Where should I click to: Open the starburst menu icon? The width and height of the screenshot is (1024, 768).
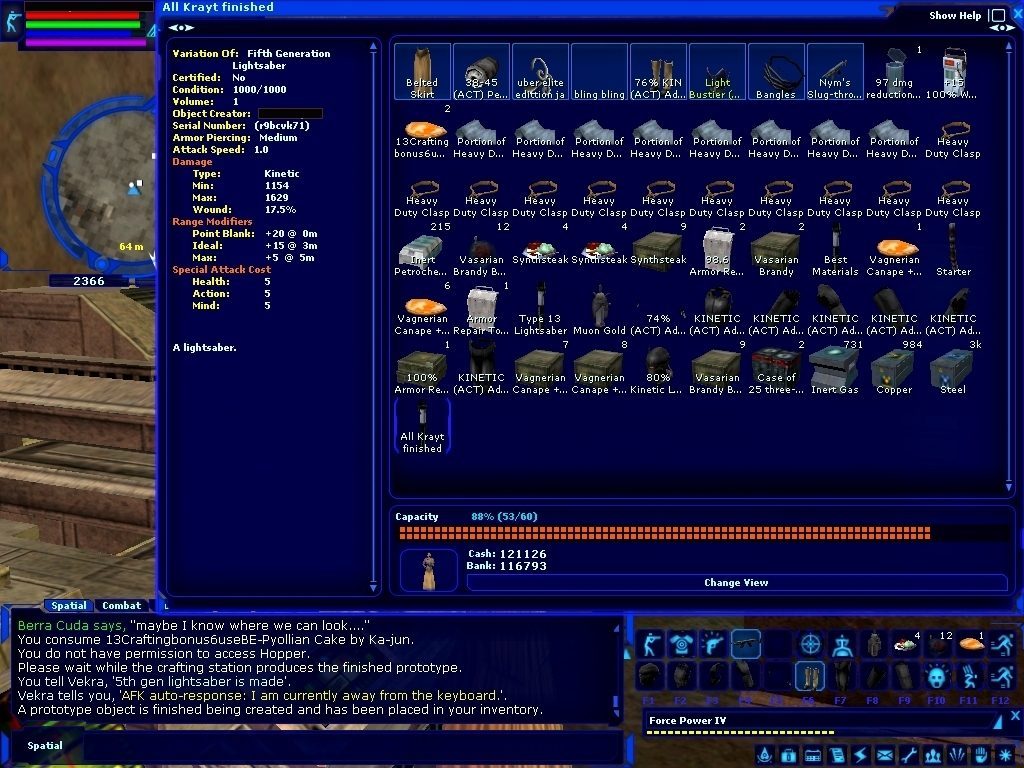coord(1006,756)
